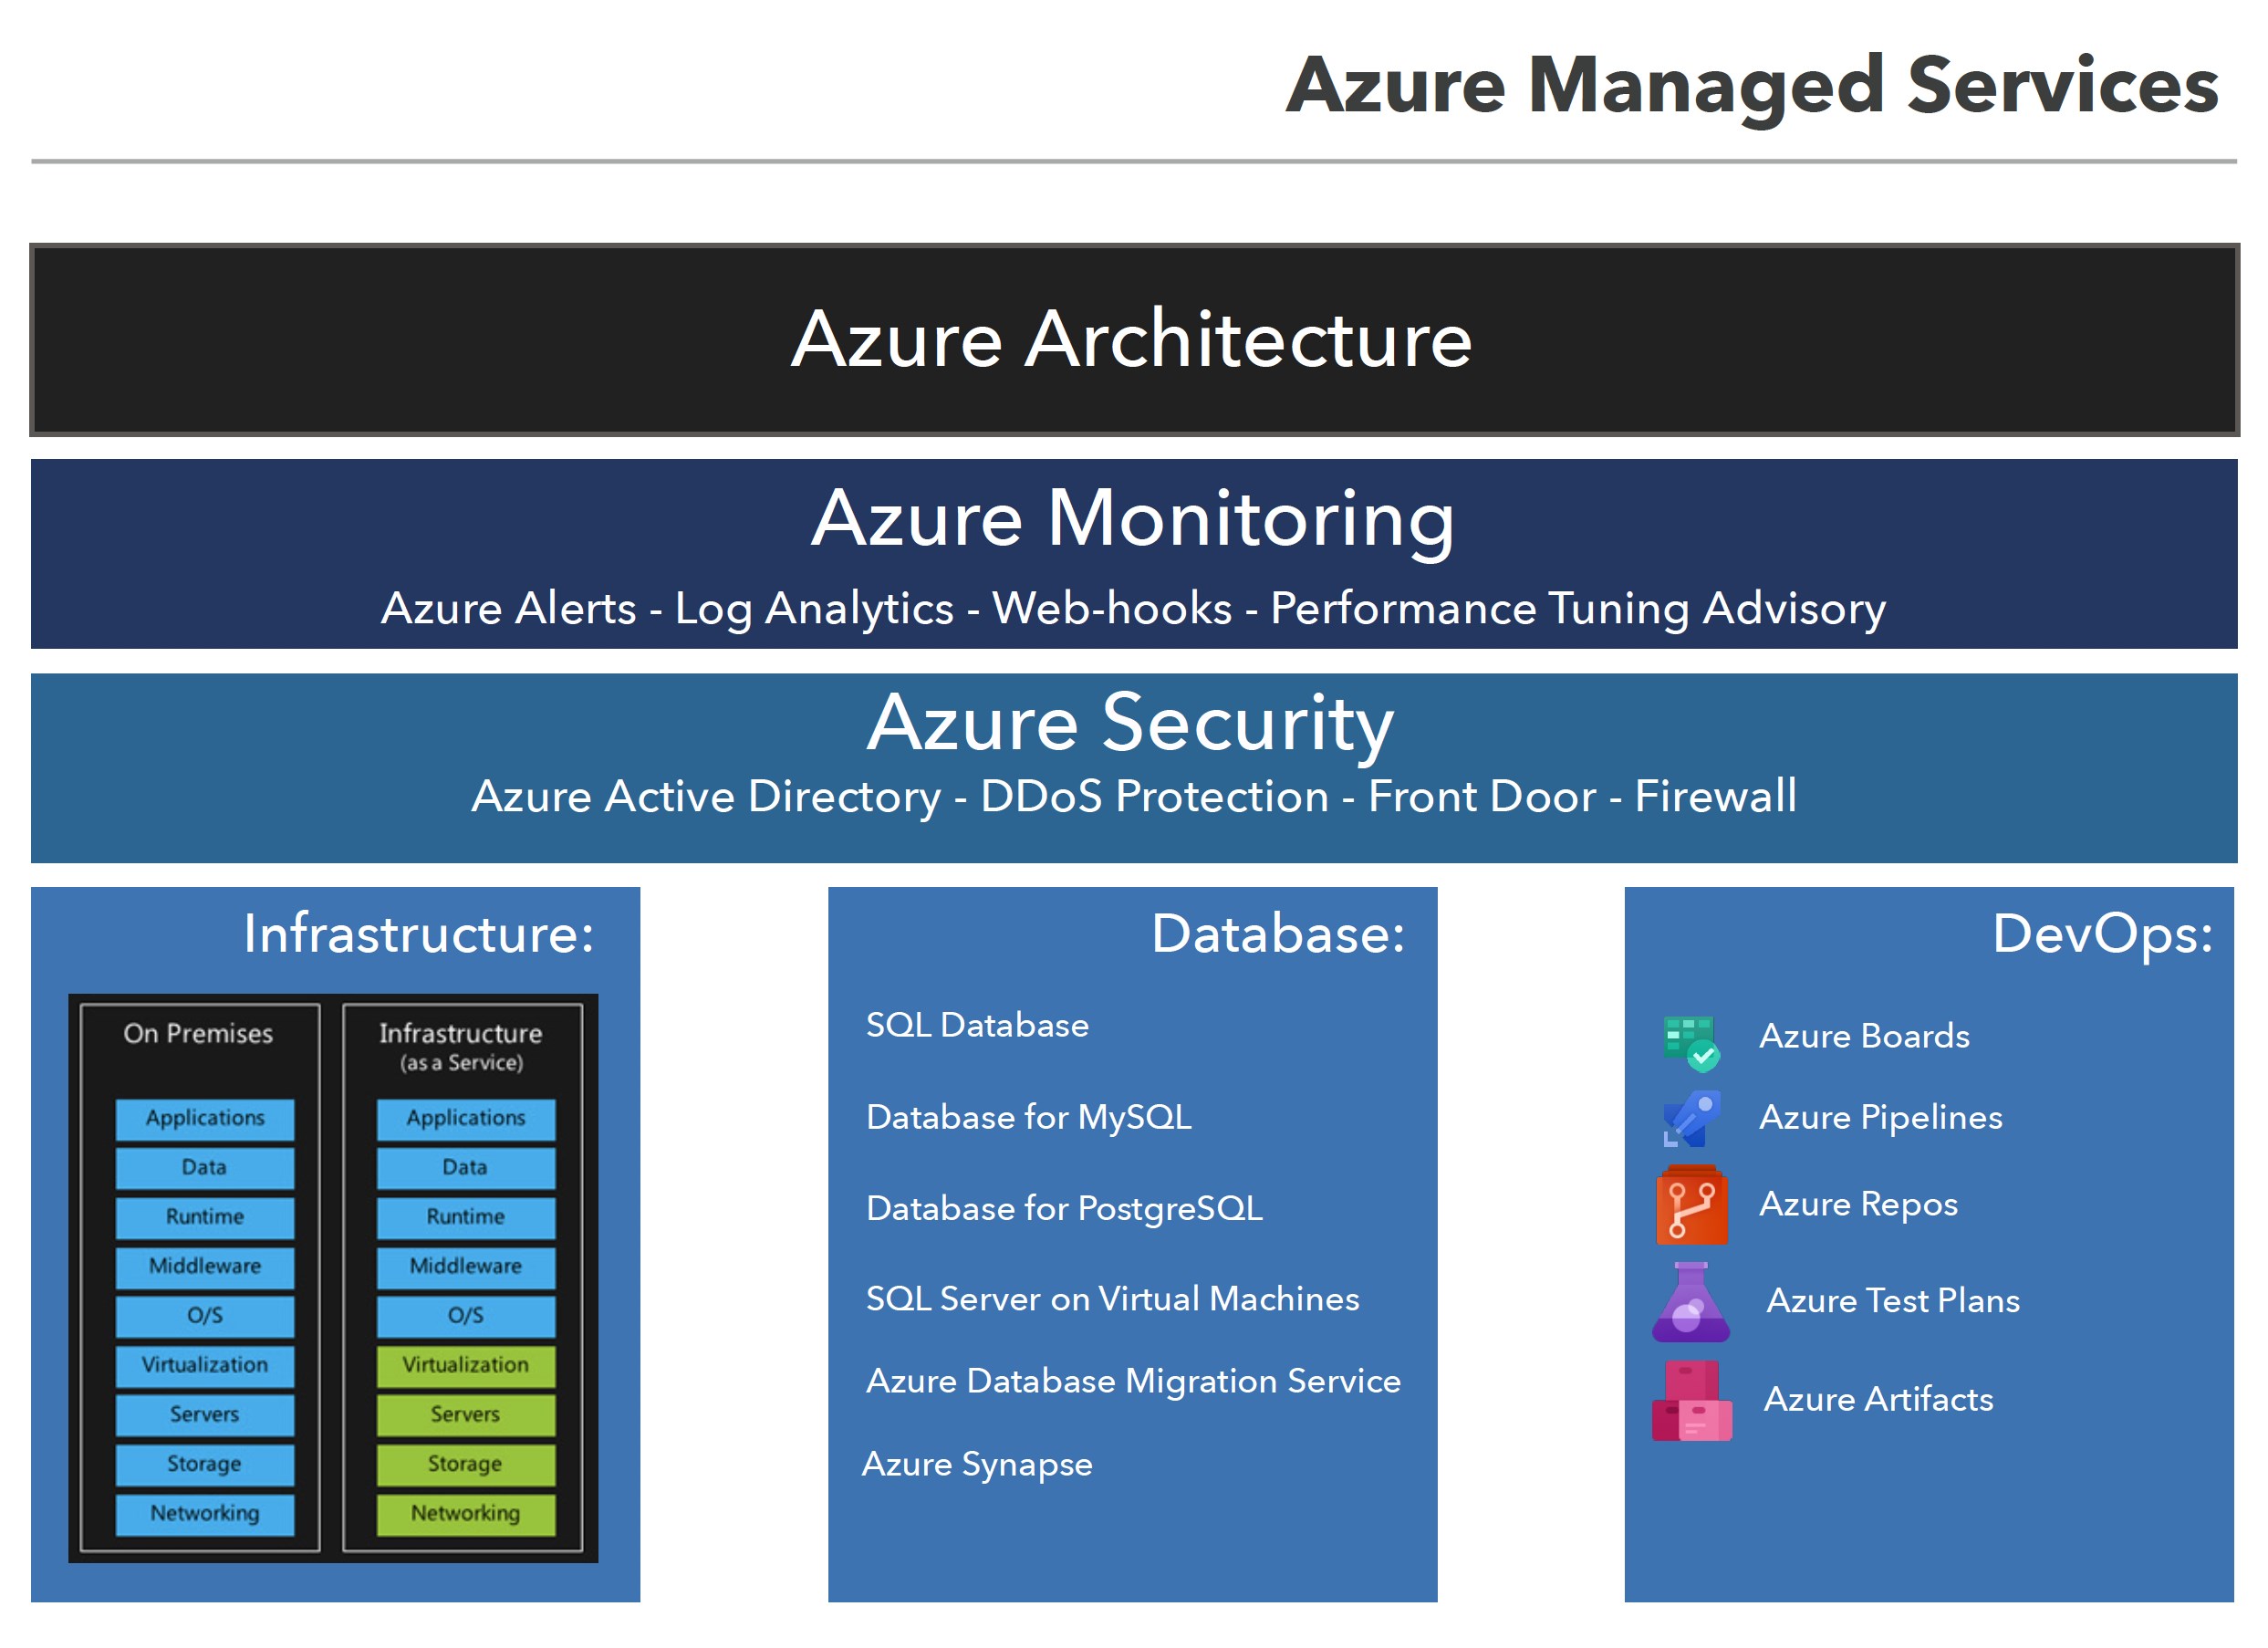Screen dimensions: 2268x1648
Task: Open the Azure Synapse entry
Action: click(977, 1464)
